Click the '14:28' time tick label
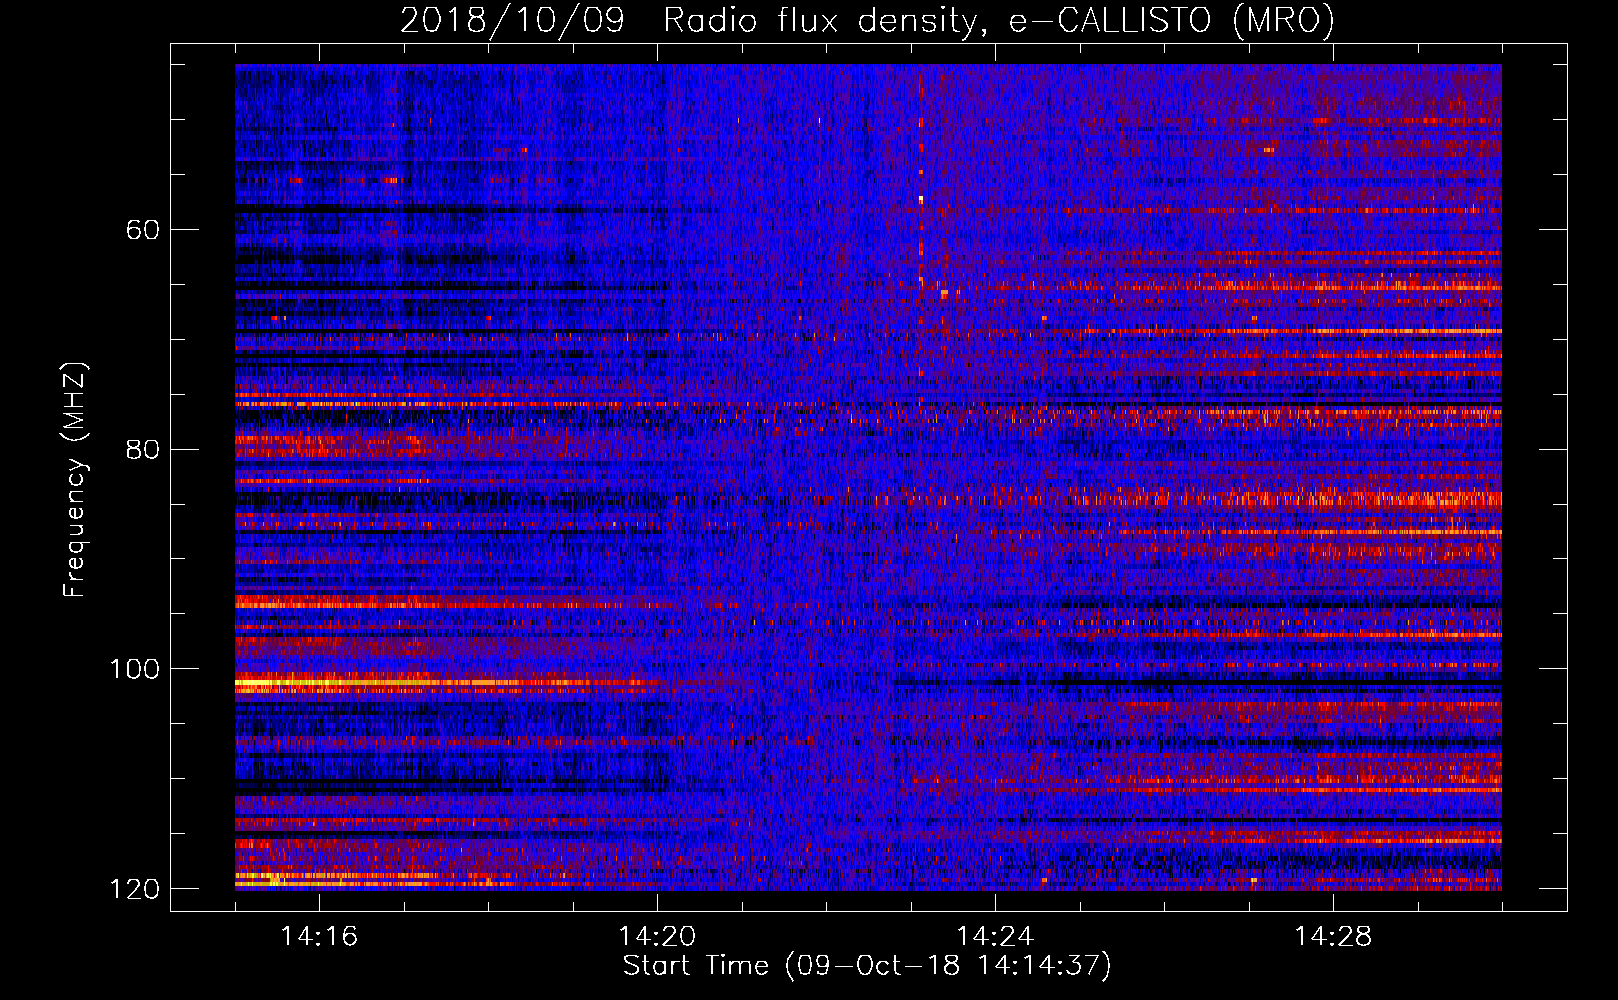Viewport: 1618px width, 1000px height. tap(1333, 937)
